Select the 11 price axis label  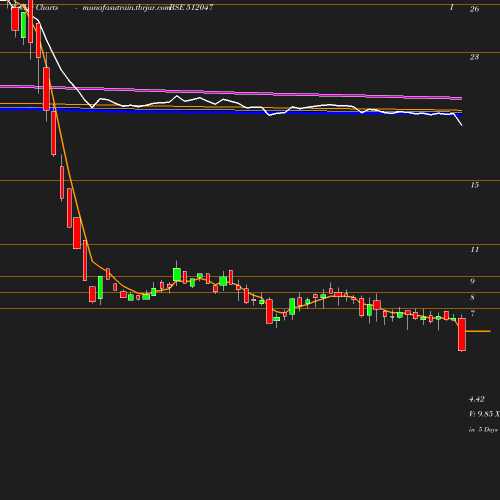point(475,249)
